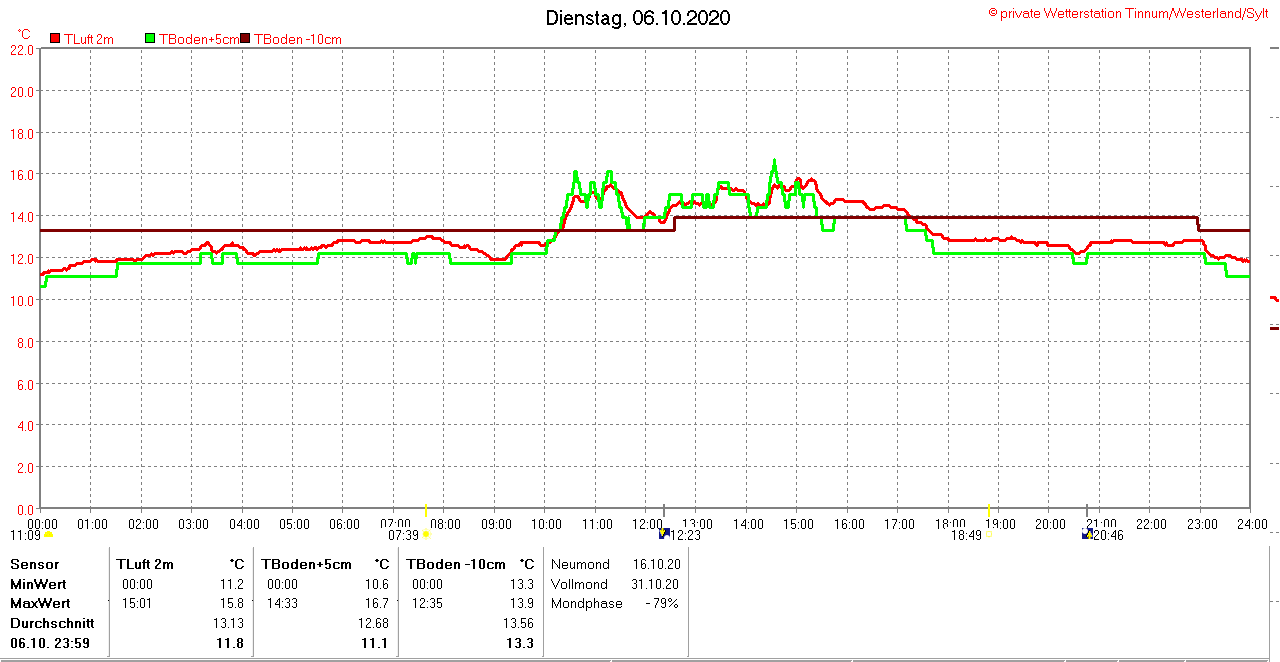This screenshot has height=662, width=1280.
Task: Click the TLuft 2m MaxWert value 15.8
Action: (x=231, y=603)
